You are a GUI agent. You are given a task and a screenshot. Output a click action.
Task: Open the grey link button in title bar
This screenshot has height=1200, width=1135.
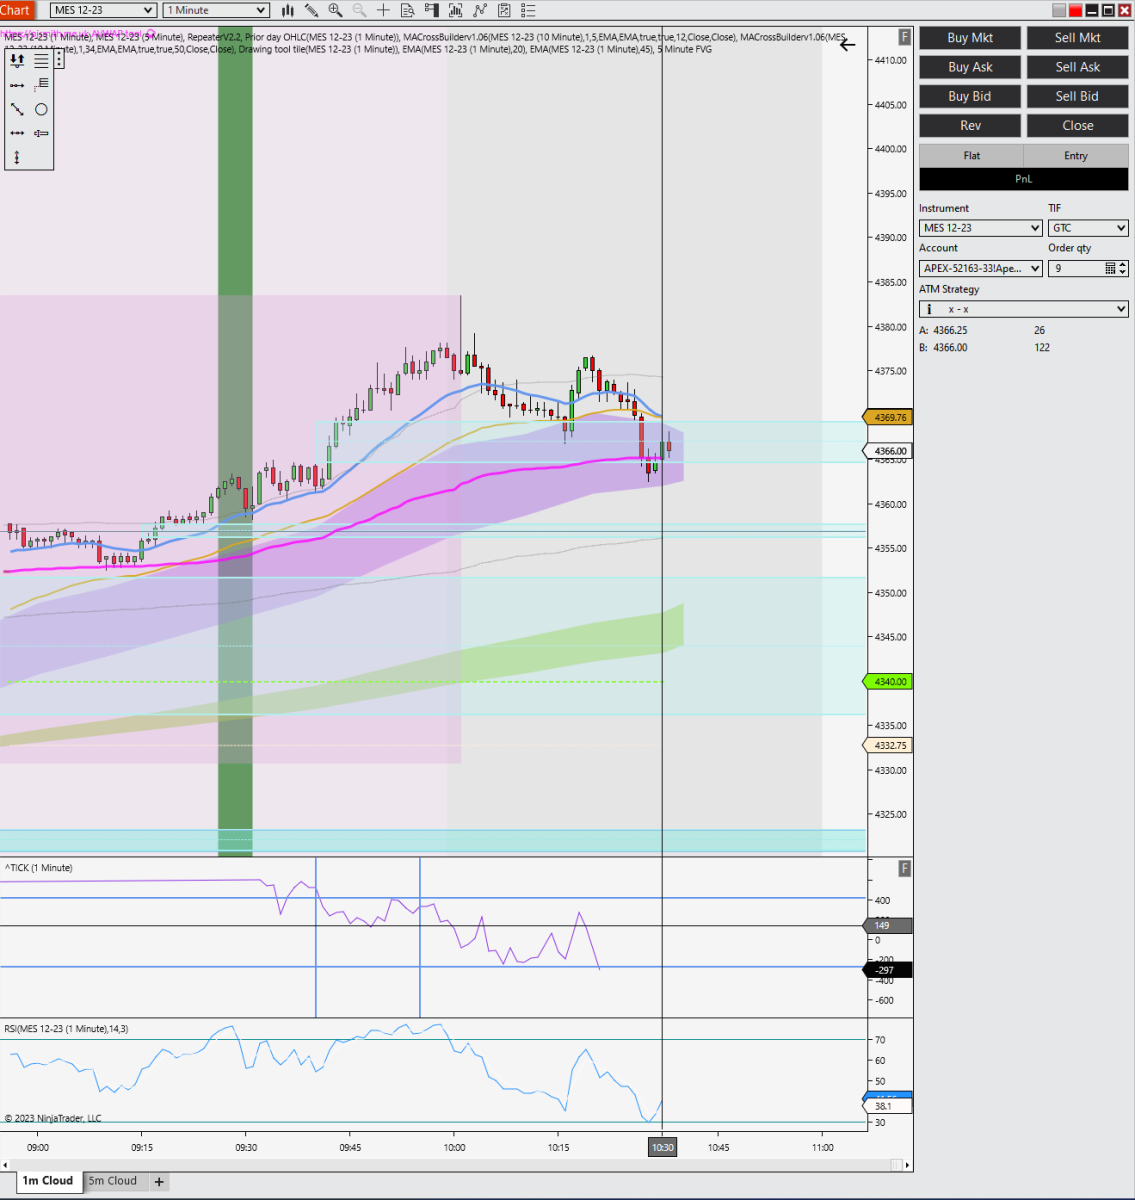(x=1059, y=10)
